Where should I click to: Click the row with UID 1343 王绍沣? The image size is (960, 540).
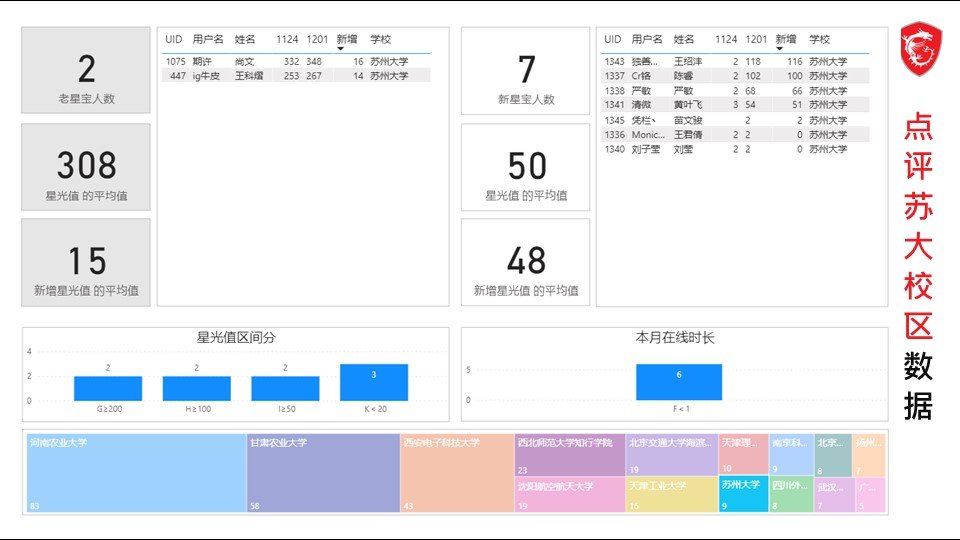tap(735, 61)
